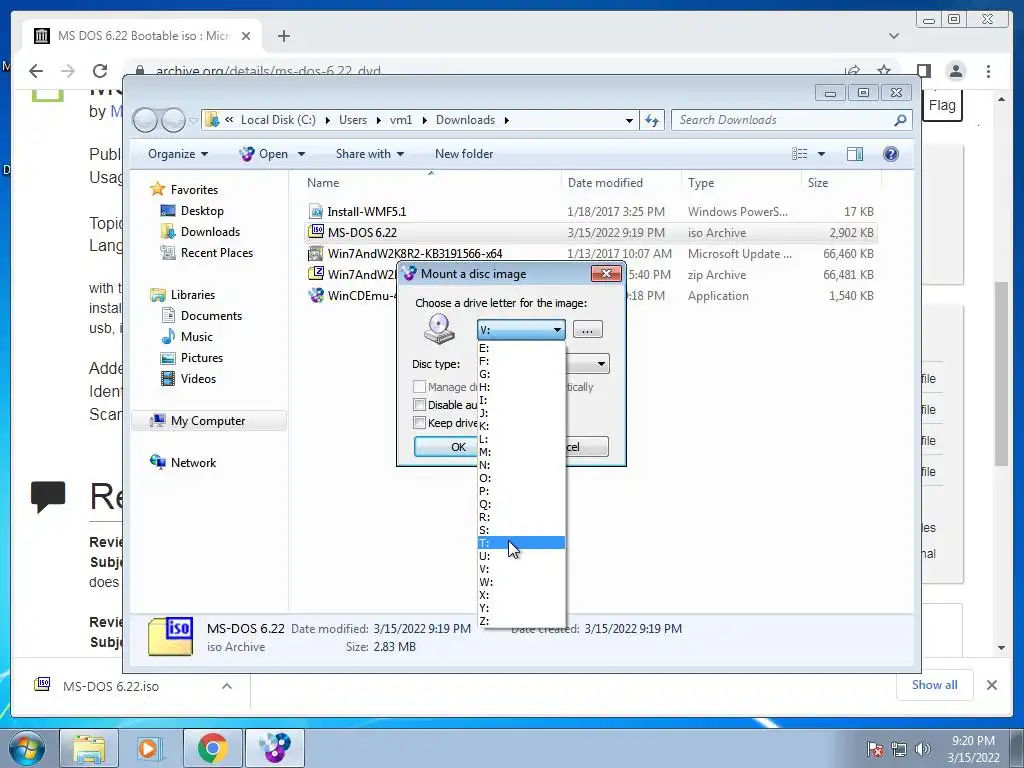
Task: Select drive letter M: in the list
Action: click(x=521, y=452)
